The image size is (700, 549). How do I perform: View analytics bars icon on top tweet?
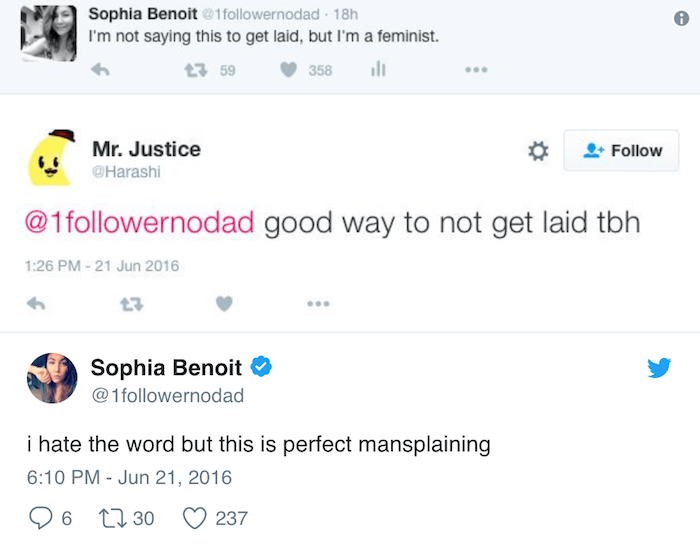coord(379,70)
